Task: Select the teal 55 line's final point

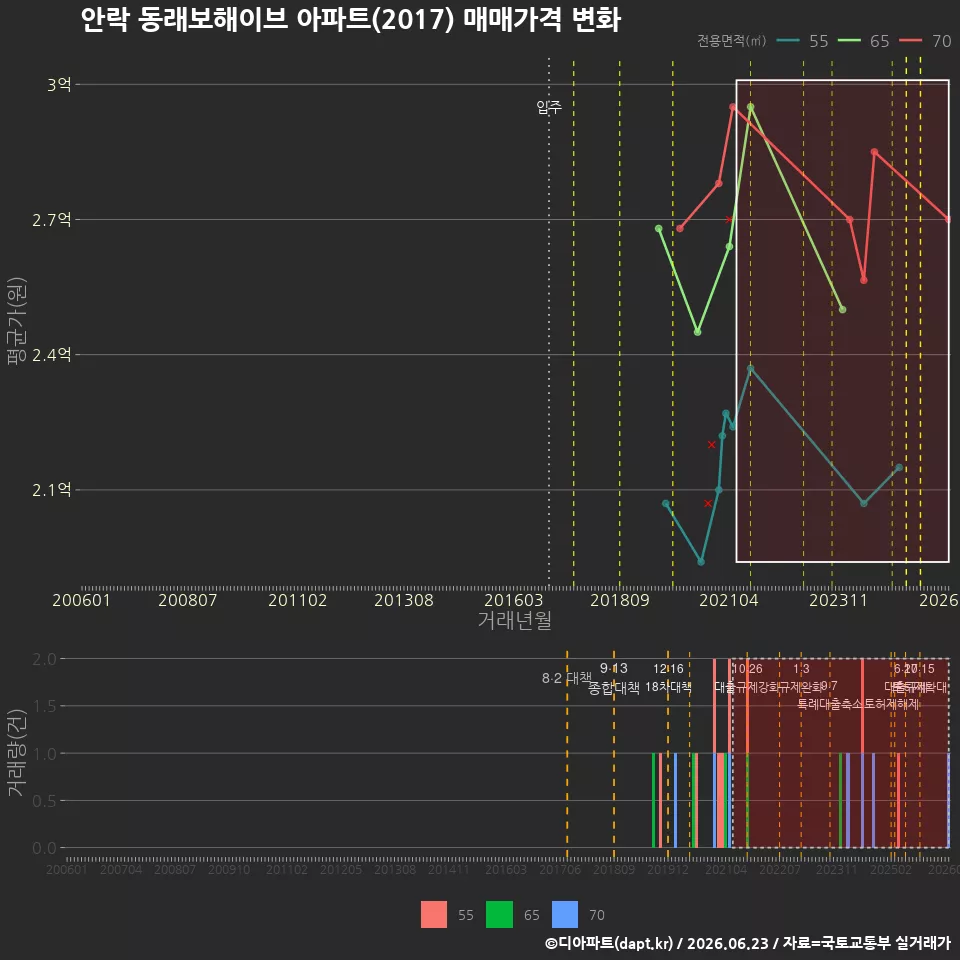Action: pos(899,467)
